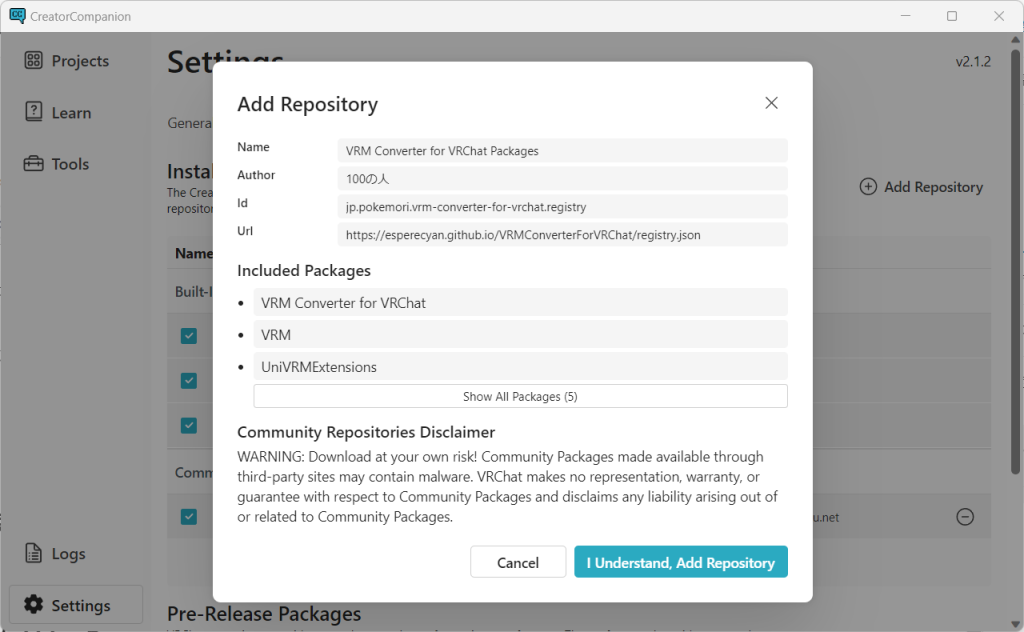Select the Author field 100の人

562,179
